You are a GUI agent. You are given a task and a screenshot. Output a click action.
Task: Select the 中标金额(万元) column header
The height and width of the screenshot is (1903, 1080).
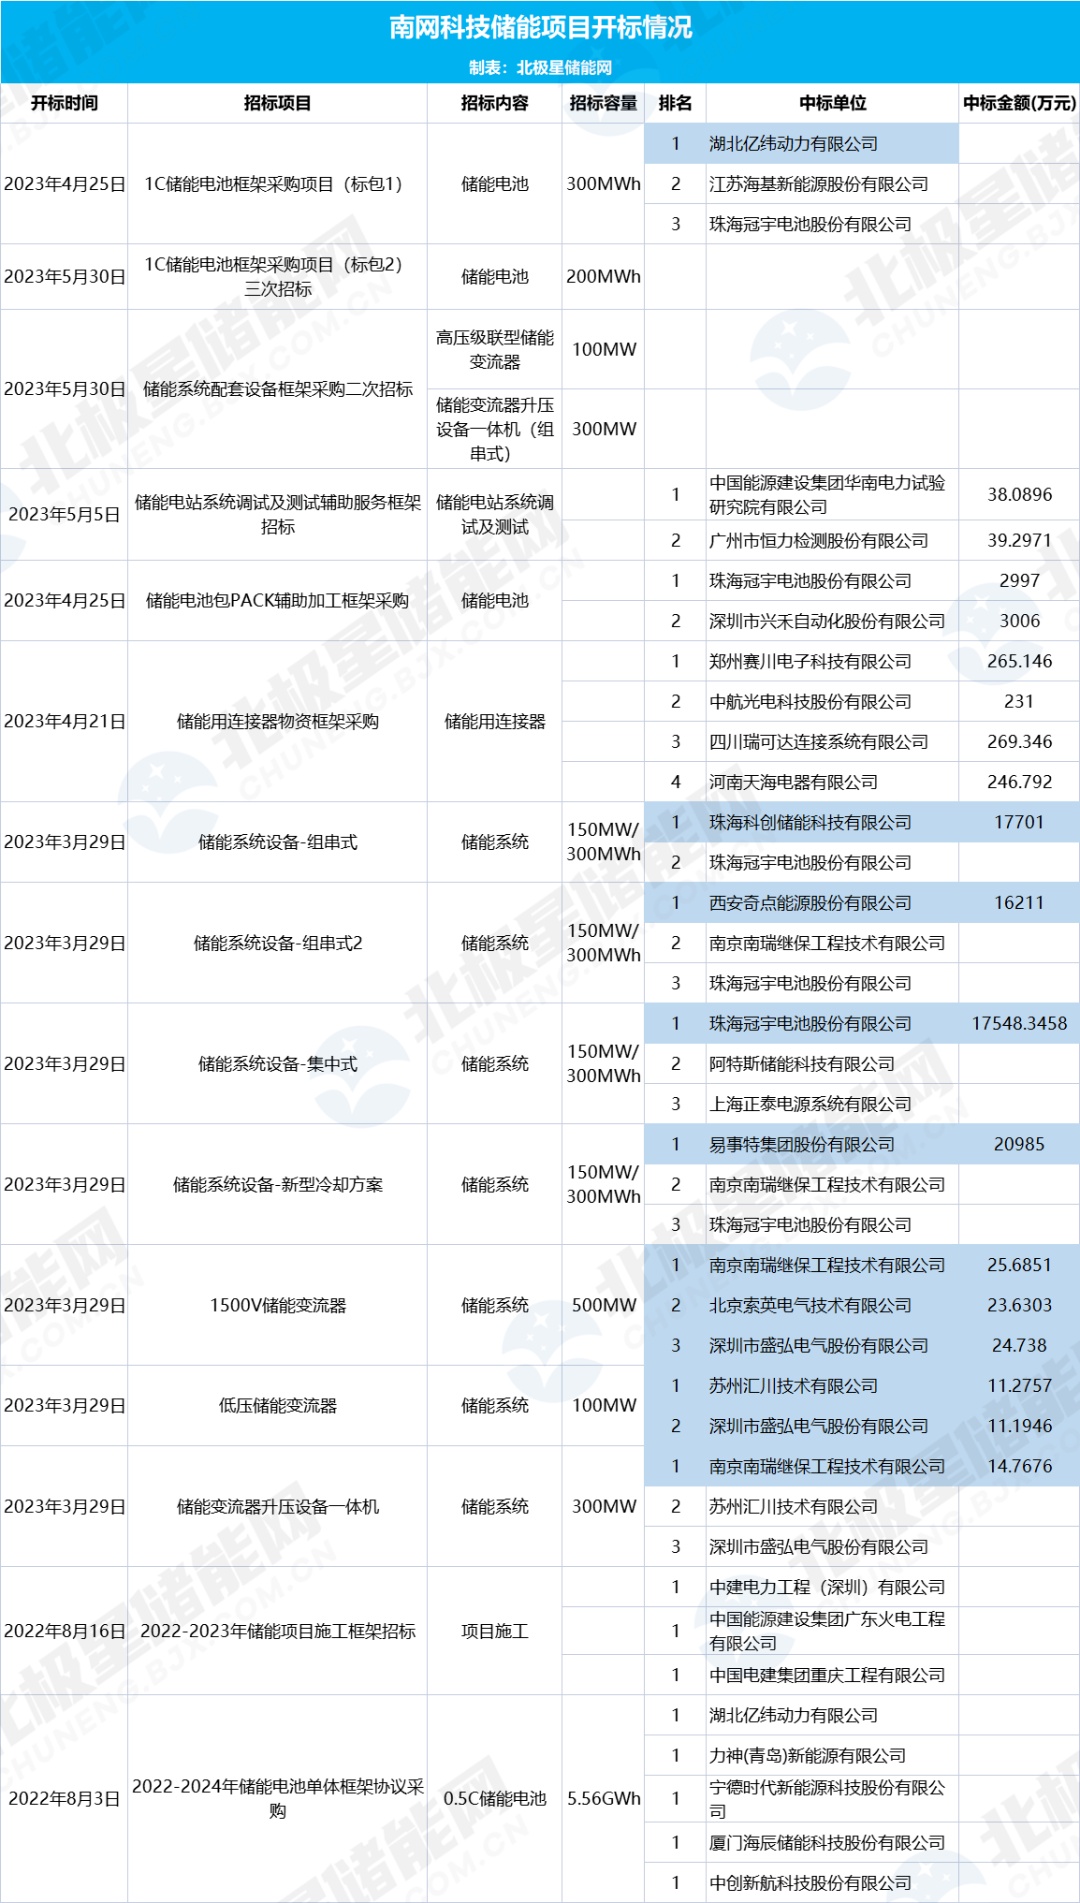pos(1019,103)
